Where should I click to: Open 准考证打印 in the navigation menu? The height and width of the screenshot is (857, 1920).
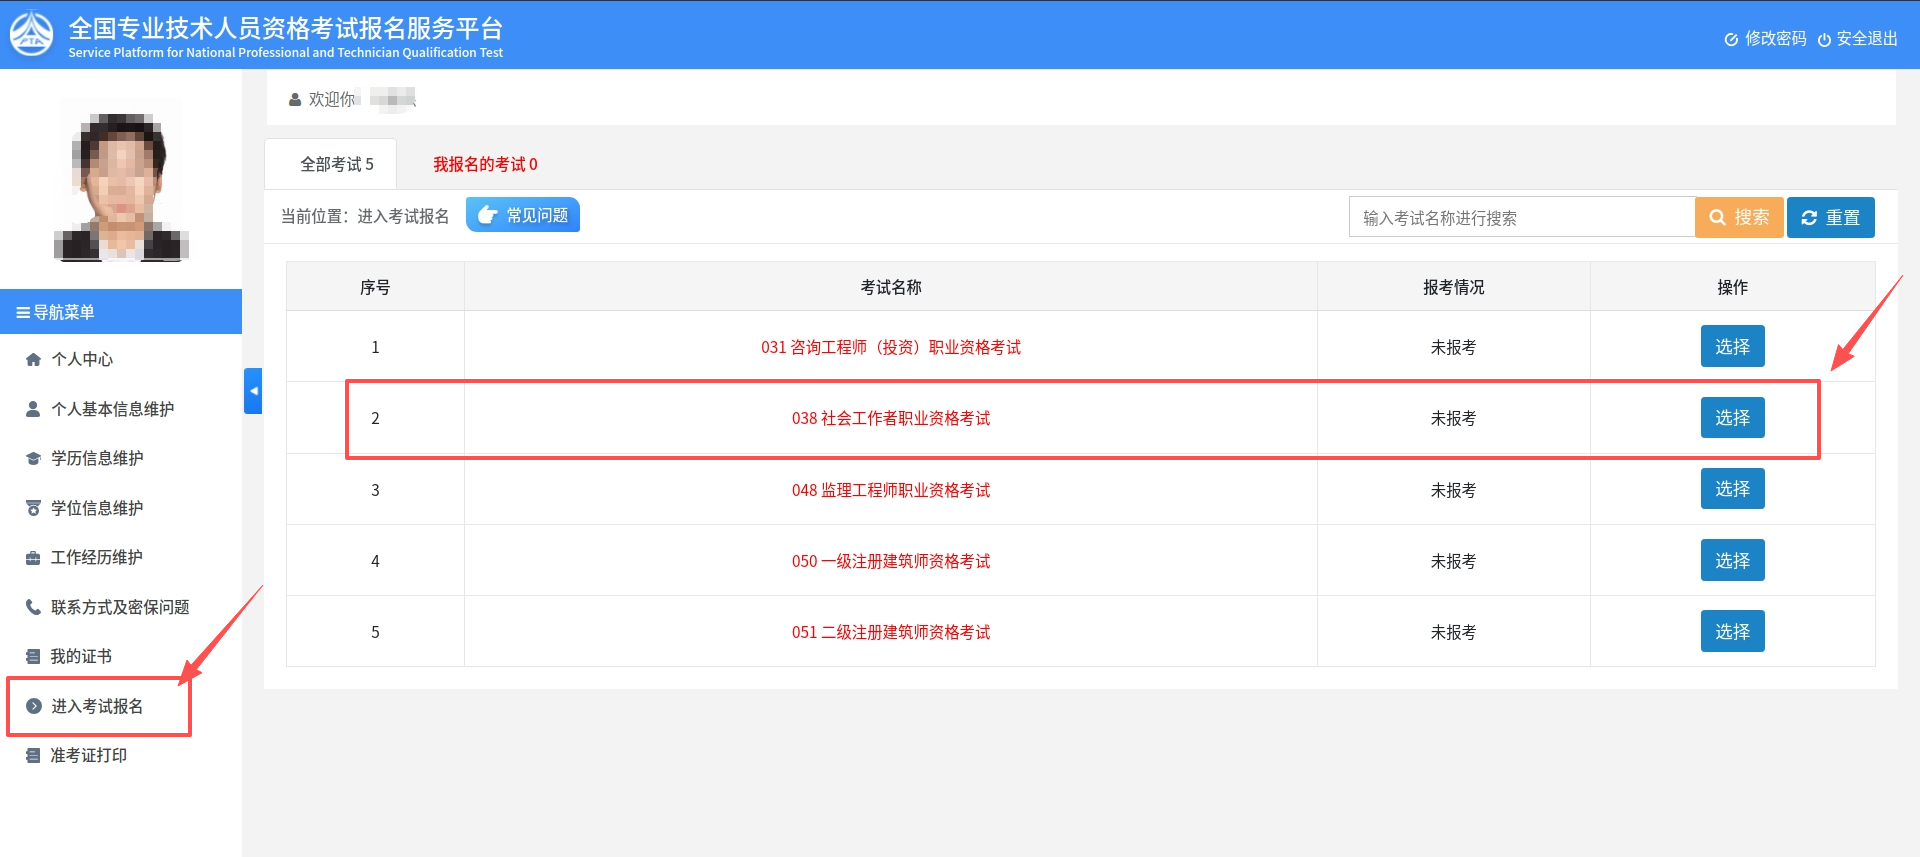click(88, 756)
